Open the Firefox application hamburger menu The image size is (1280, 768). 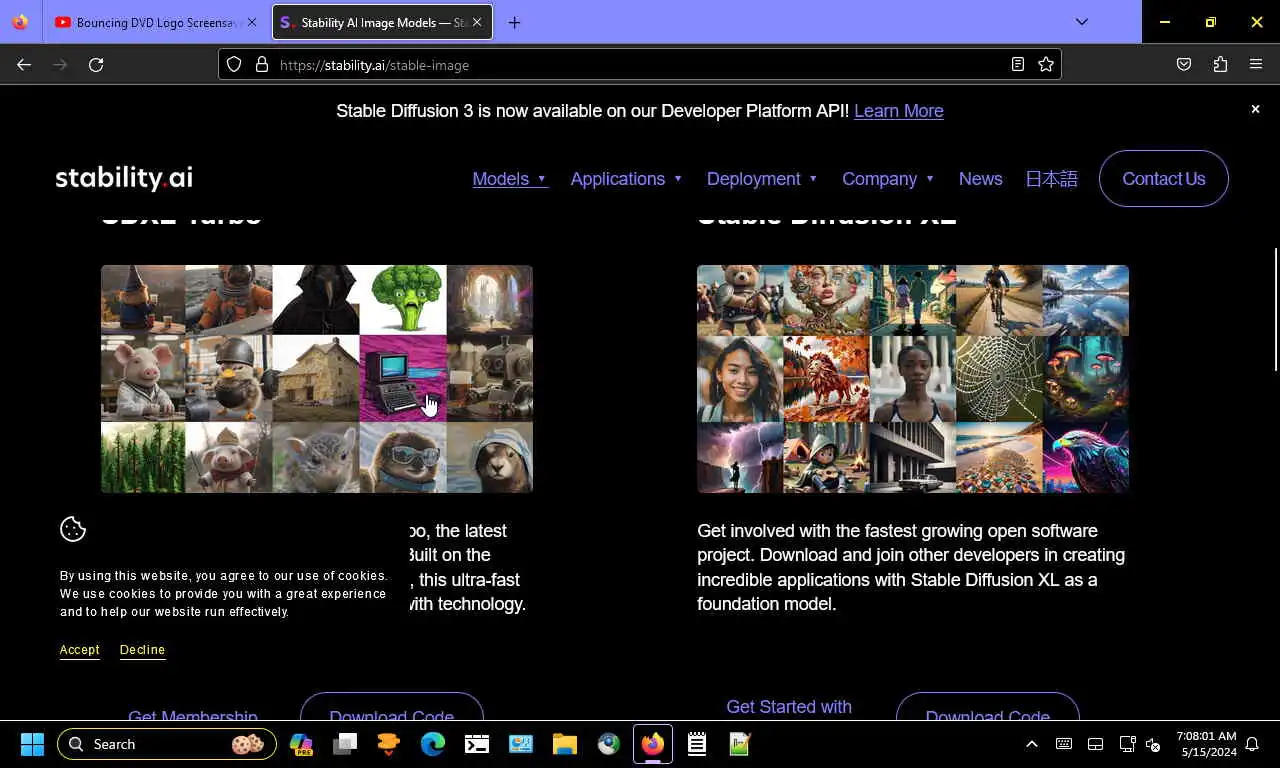coord(1256,64)
